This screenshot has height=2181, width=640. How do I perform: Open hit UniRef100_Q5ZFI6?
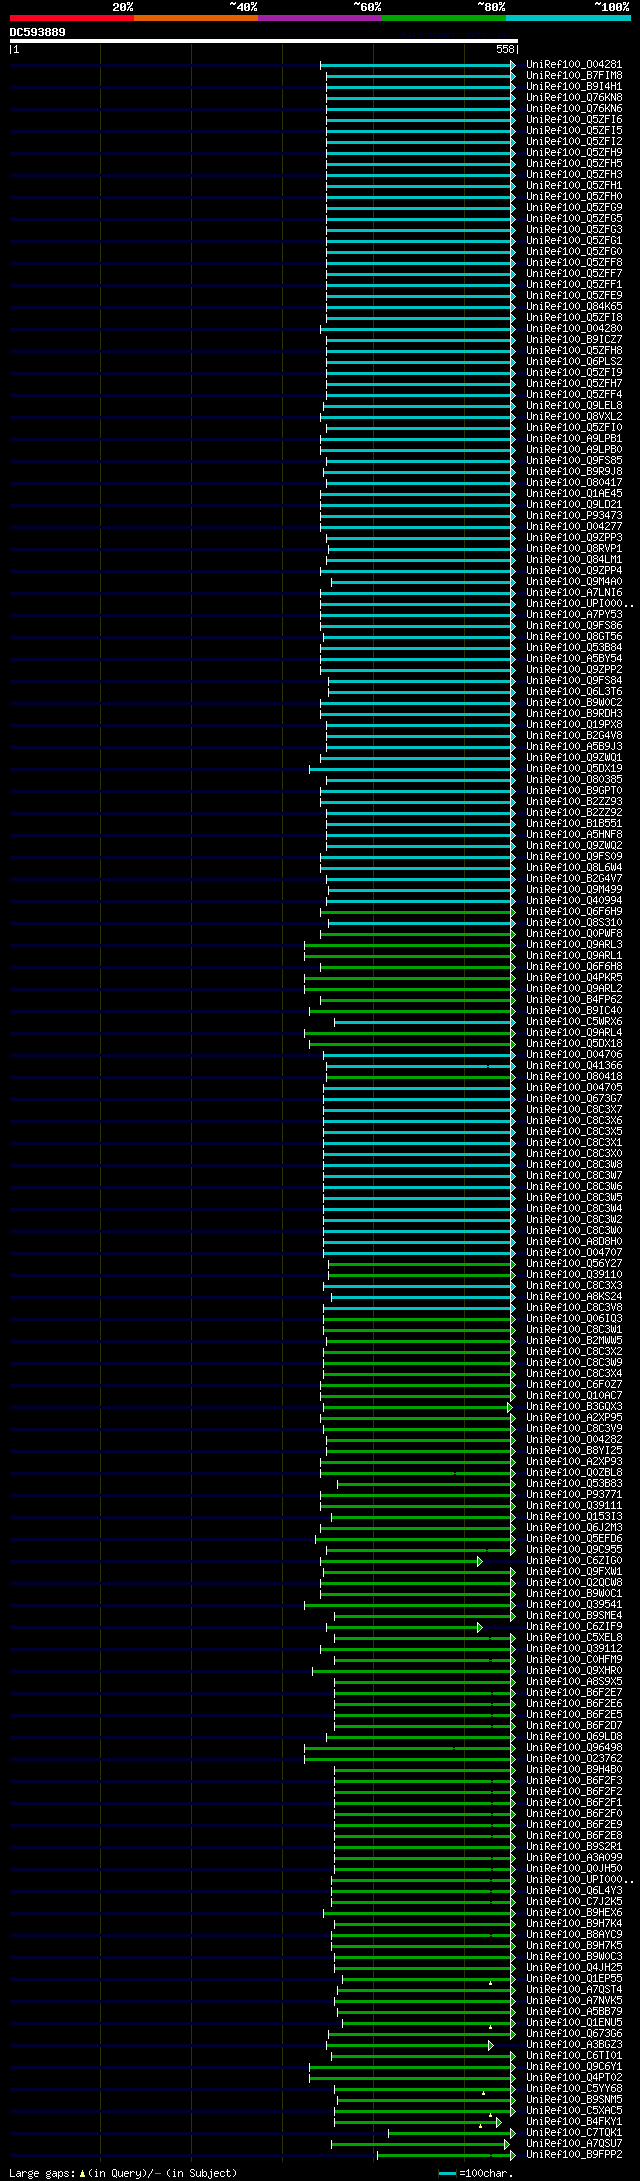[x=574, y=120]
